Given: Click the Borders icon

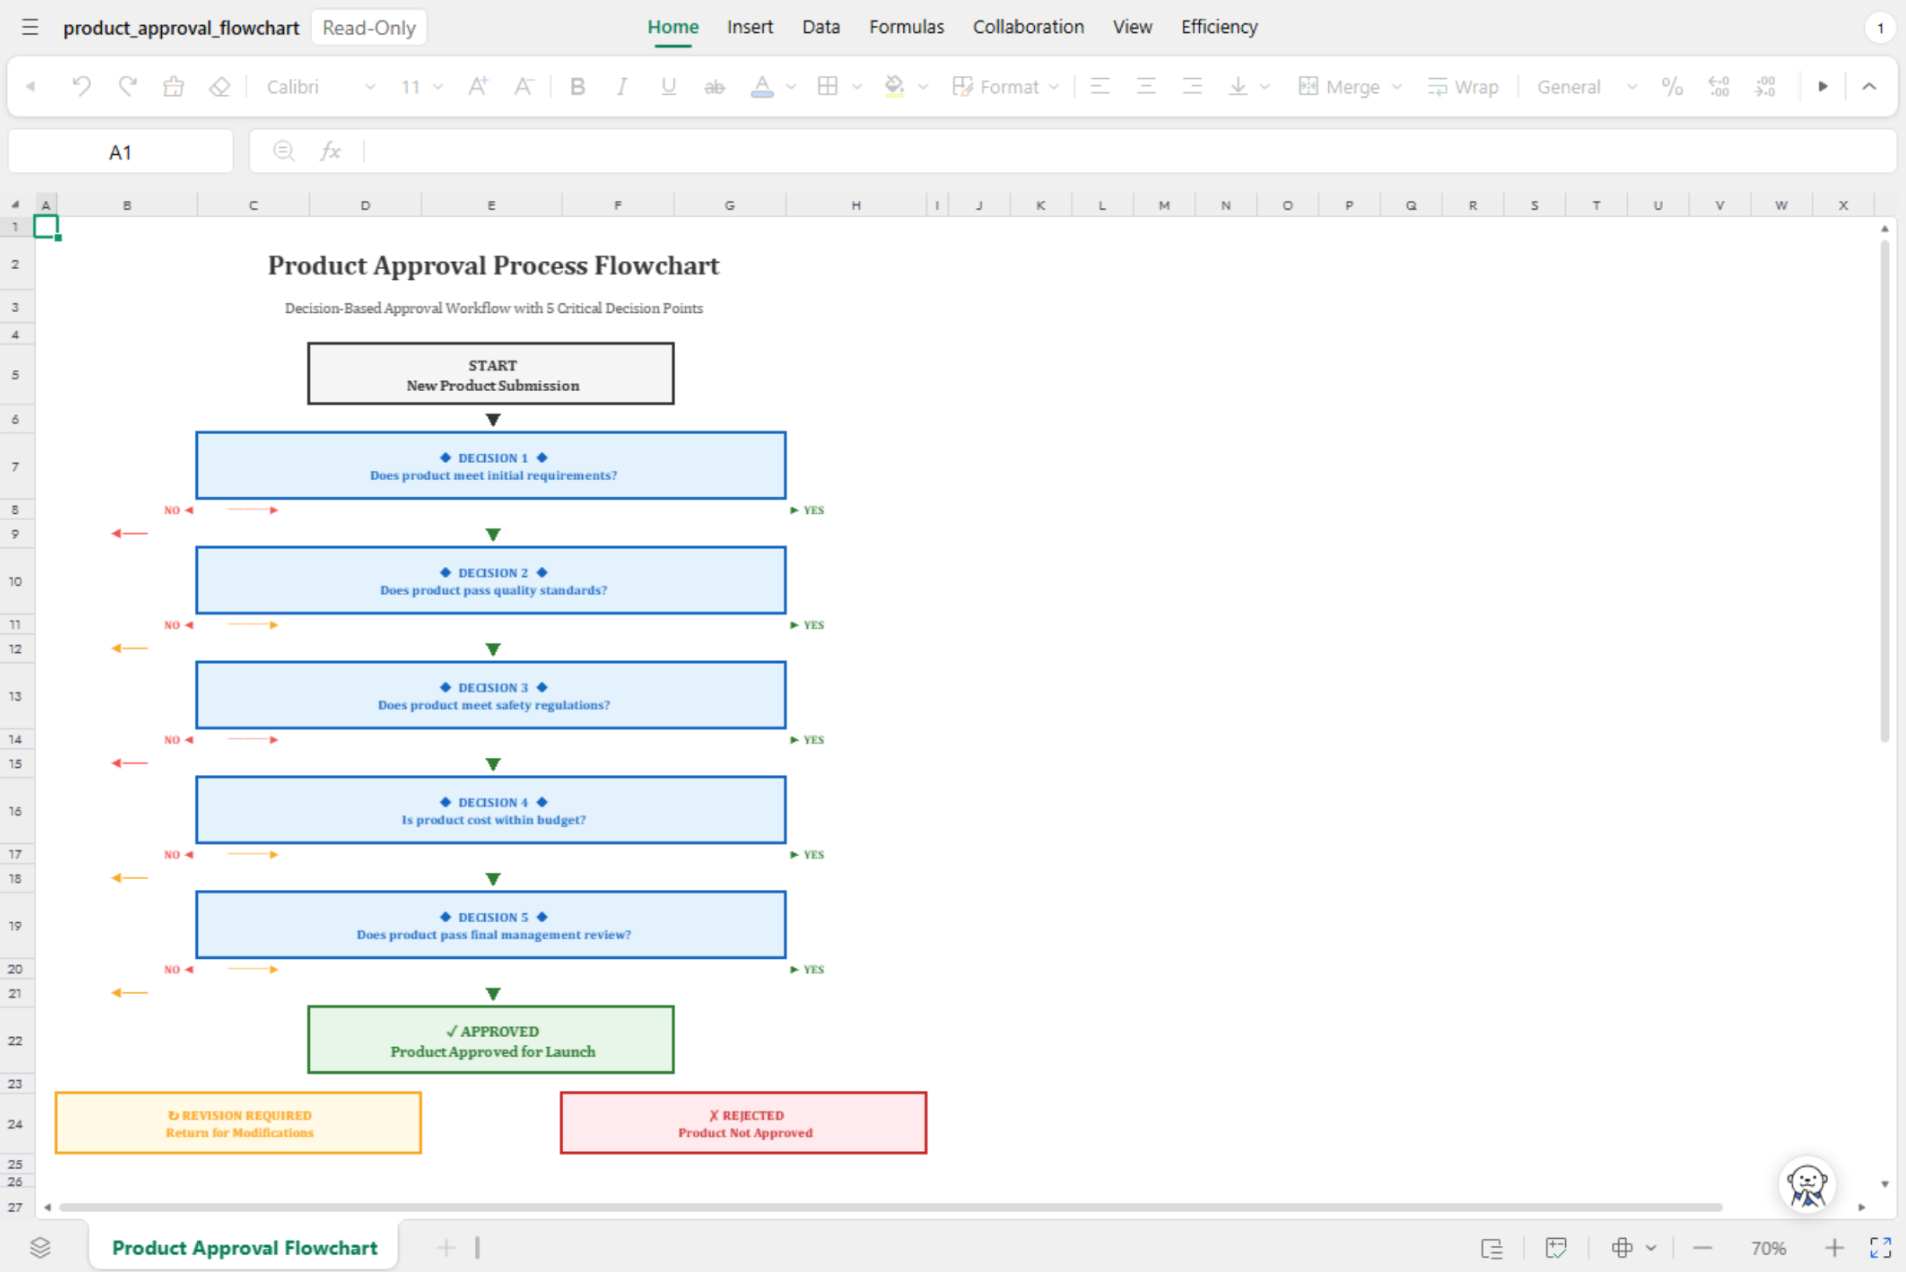Looking at the screenshot, I should tap(827, 87).
